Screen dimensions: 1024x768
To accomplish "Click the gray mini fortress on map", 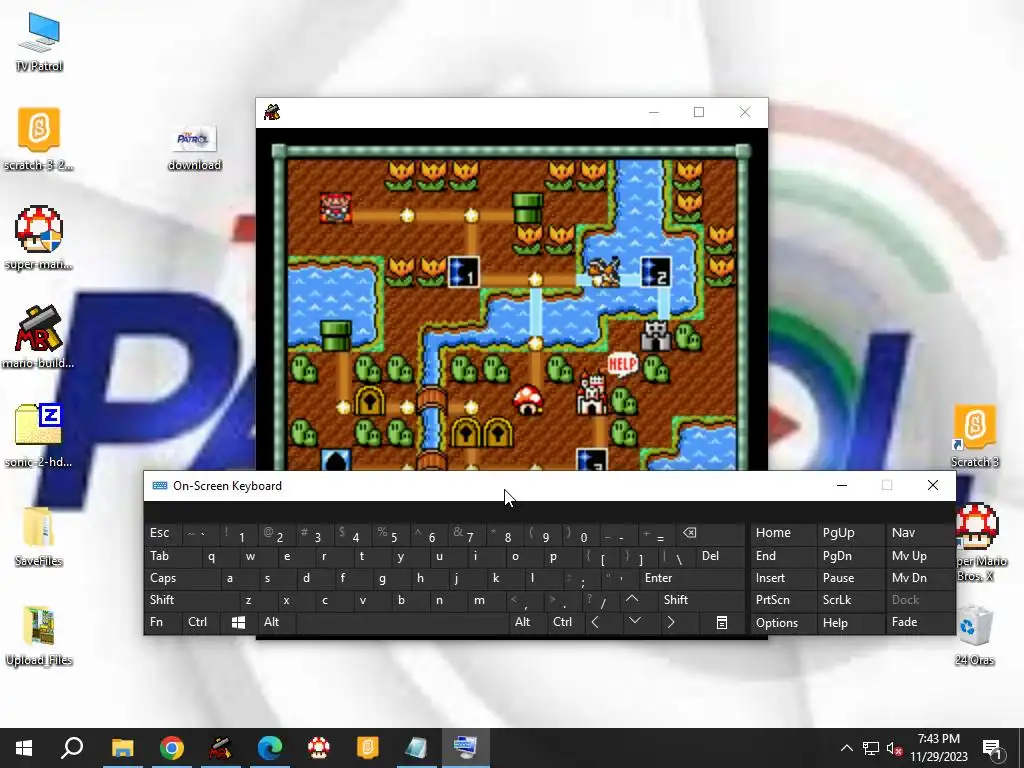I will tap(656, 336).
